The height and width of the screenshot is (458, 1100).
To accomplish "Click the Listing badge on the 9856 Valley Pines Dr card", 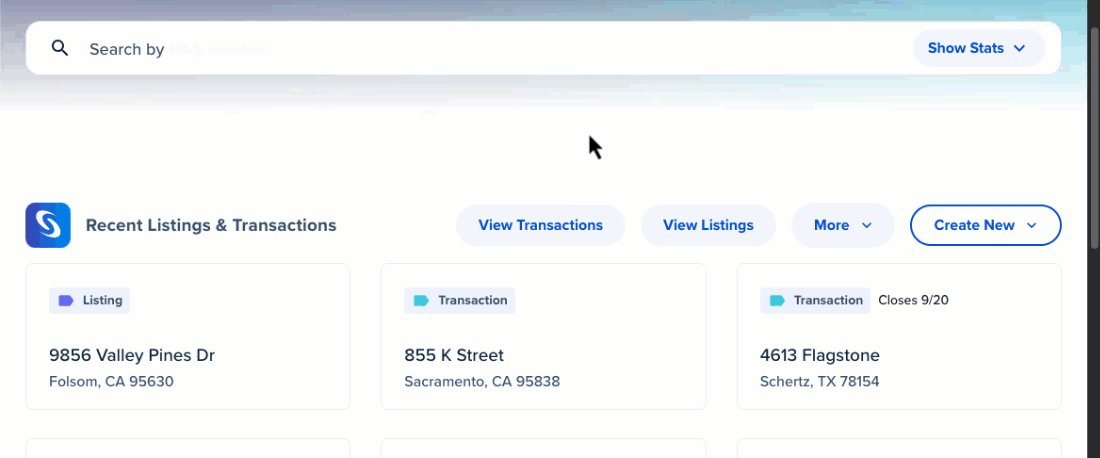I will (89, 300).
